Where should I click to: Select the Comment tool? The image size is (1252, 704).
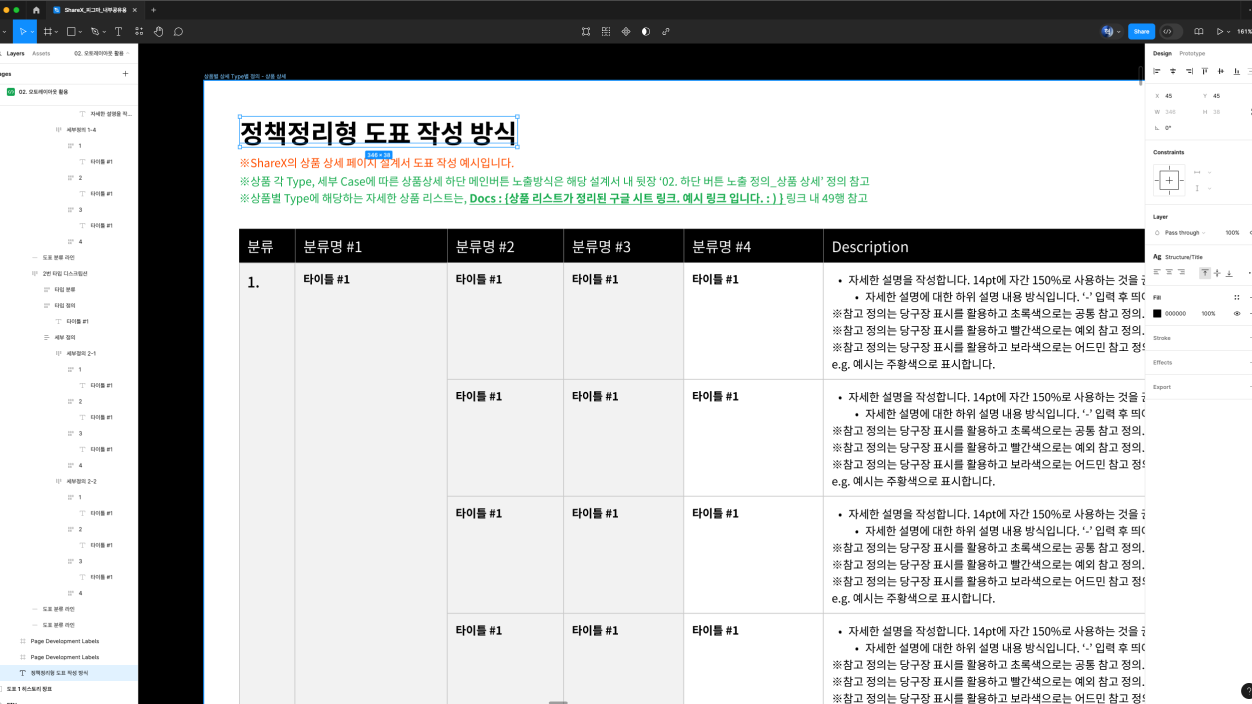pos(178,32)
